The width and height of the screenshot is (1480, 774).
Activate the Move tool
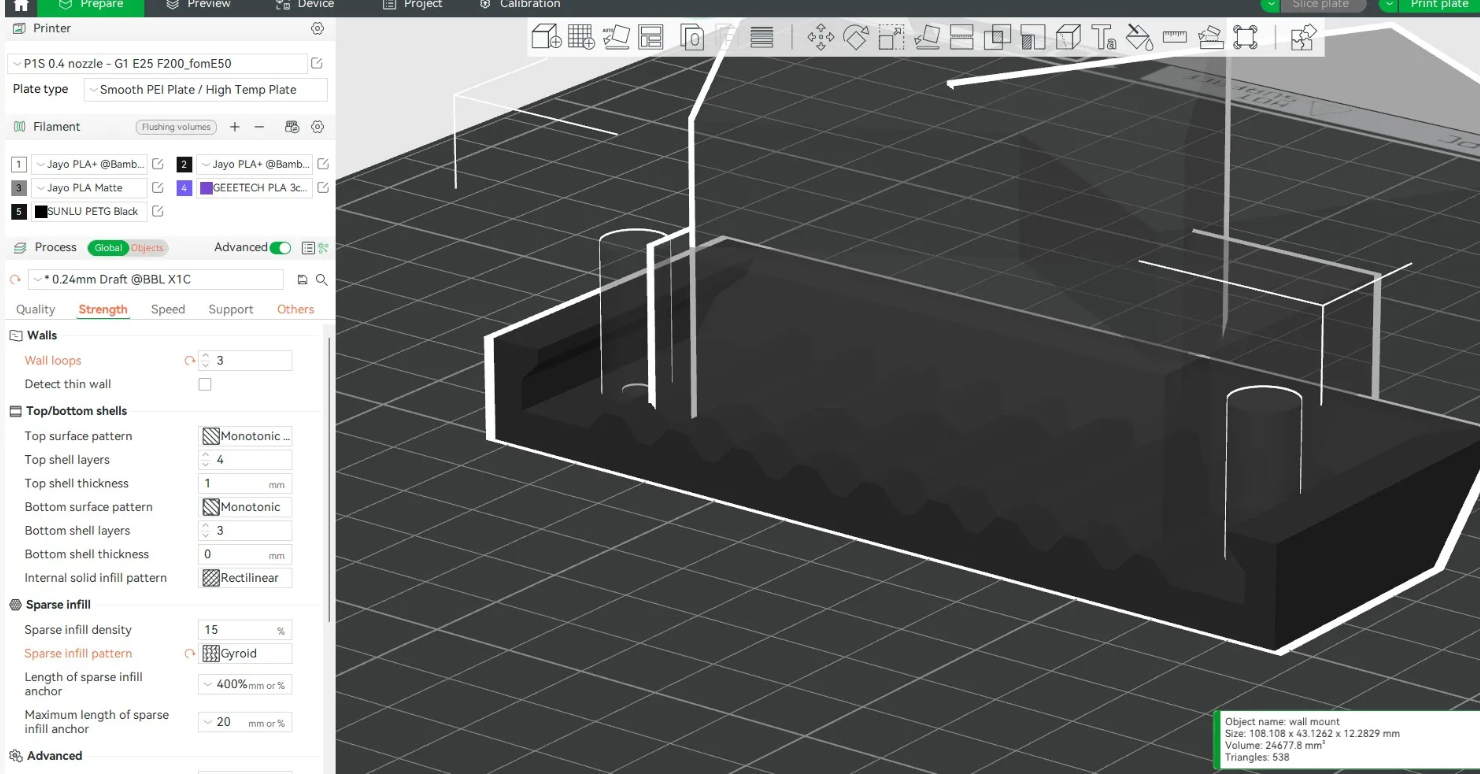click(821, 38)
